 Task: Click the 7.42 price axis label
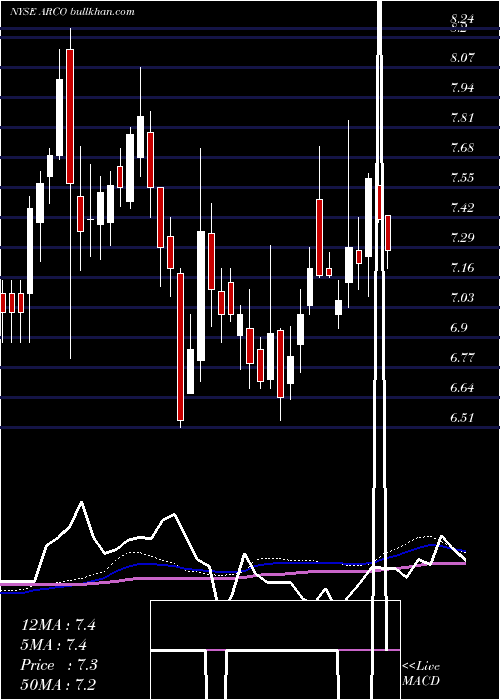pos(462,208)
